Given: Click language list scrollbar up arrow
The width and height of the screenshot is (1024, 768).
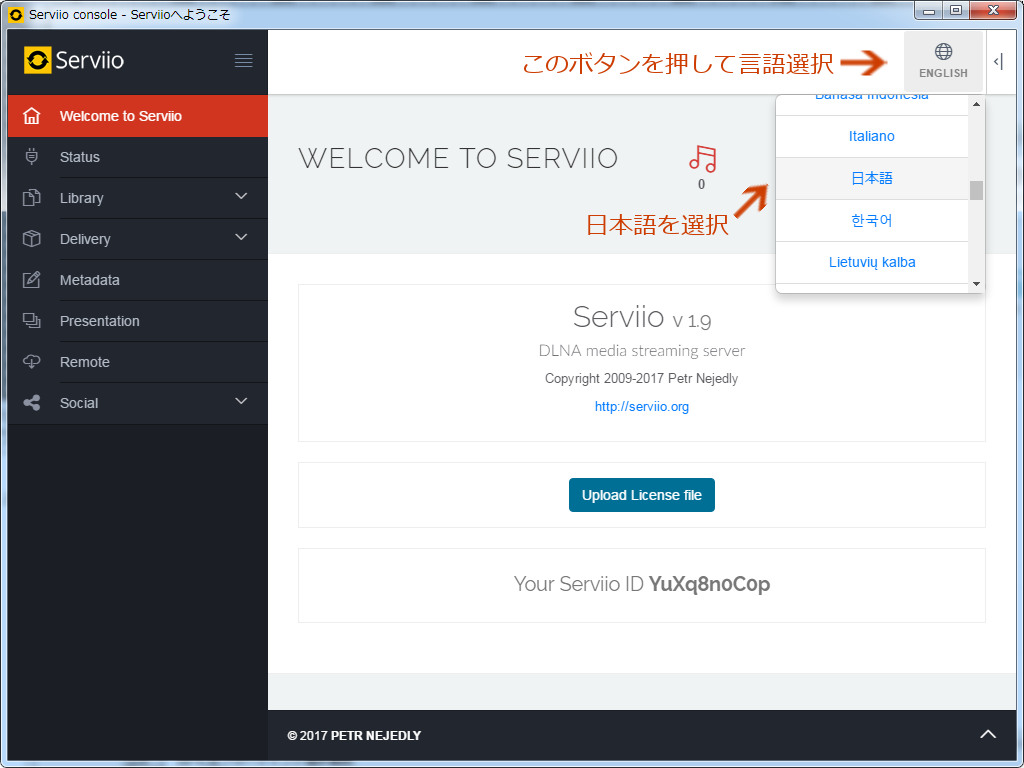Looking at the screenshot, I should click(976, 104).
